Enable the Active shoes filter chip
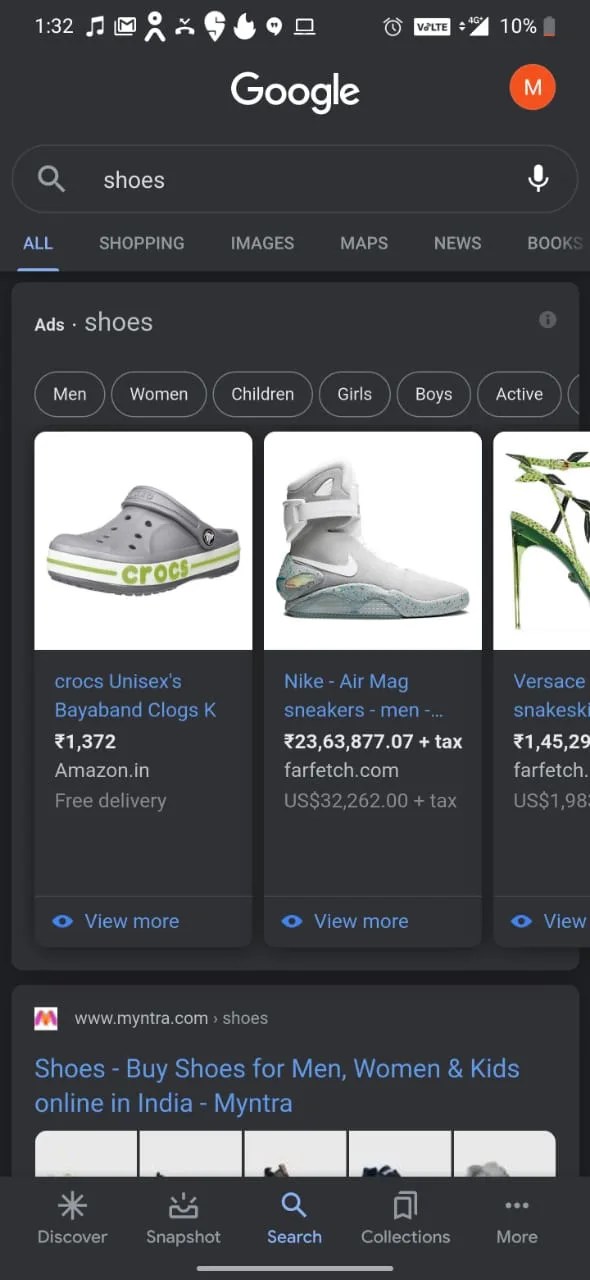Image resolution: width=590 pixels, height=1280 pixels. (x=519, y=394)
